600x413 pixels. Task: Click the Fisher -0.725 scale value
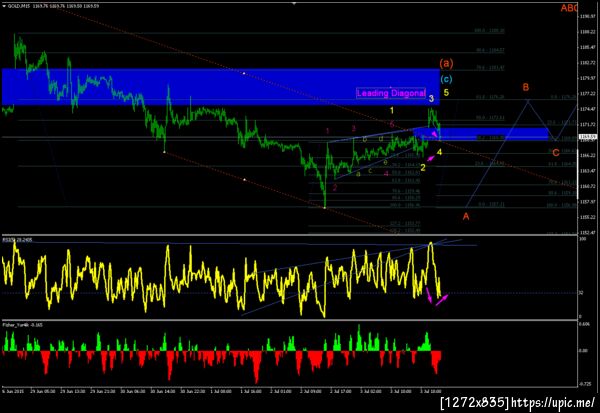pos(585,384)
